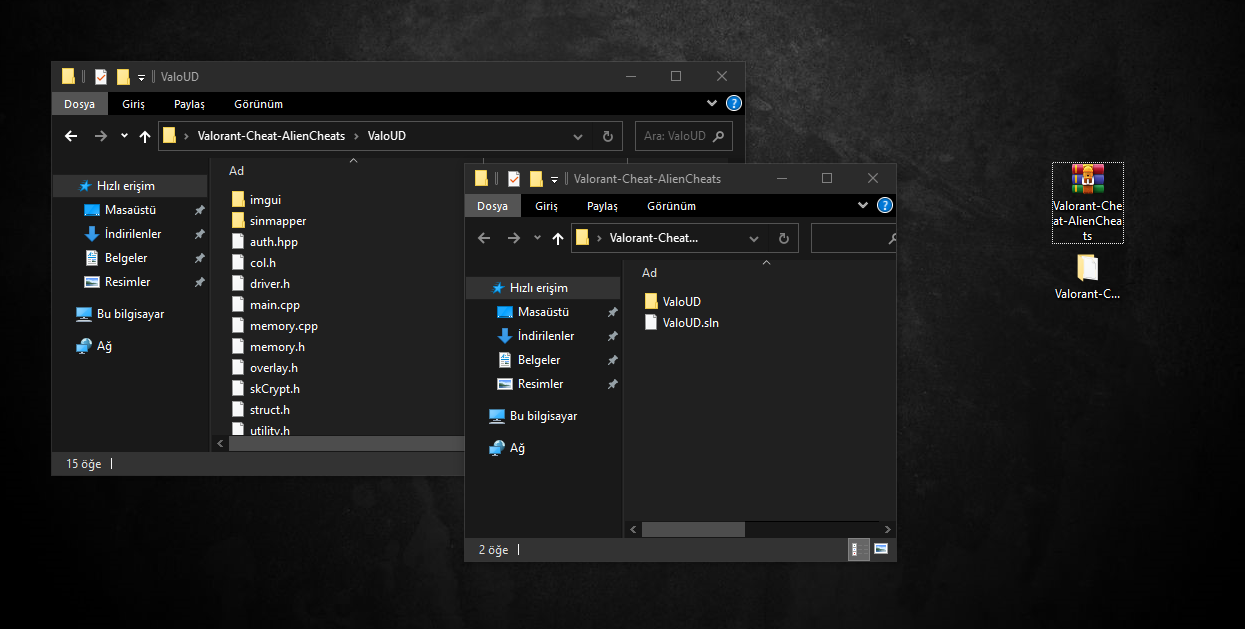Sort by Ad column header in front window
The height and width of the screenshot is (629, 1245).
point(649,273)
